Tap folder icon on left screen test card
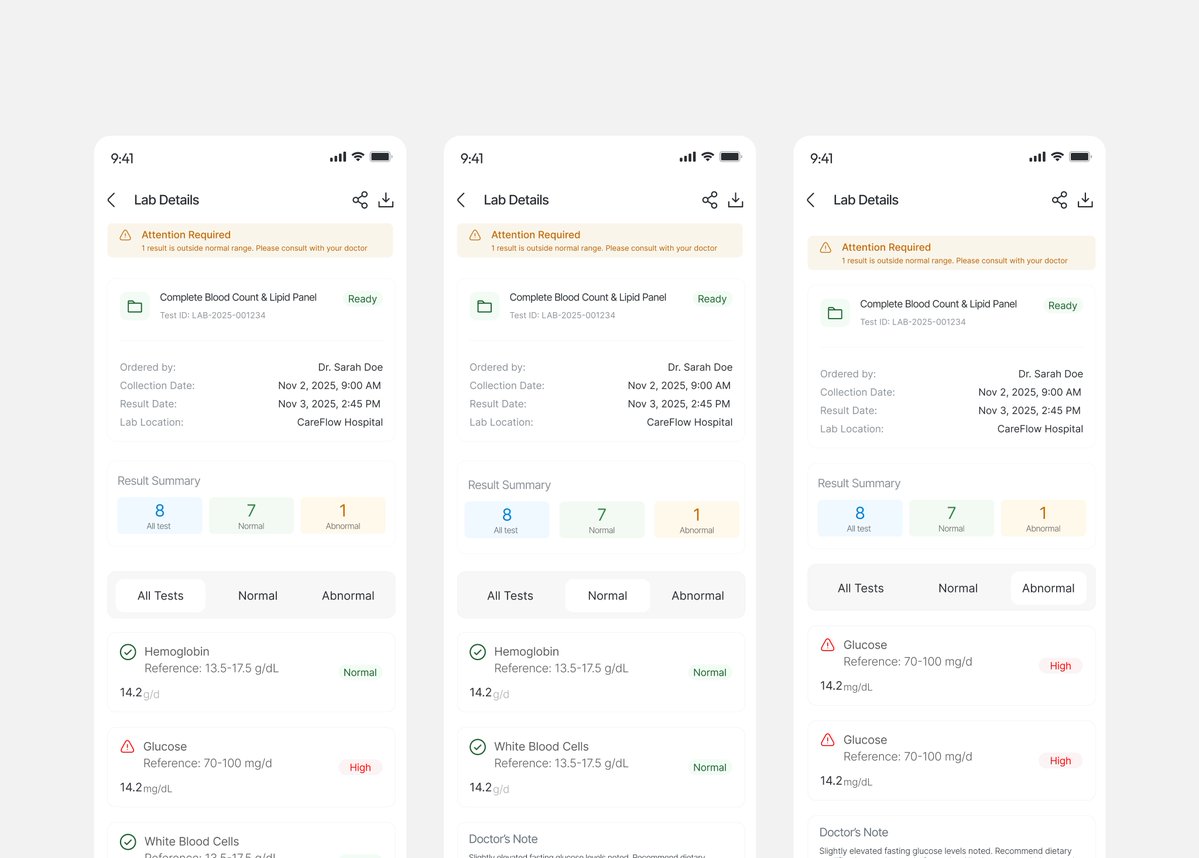Screen dimensions: 1199x858 (135, 307)
